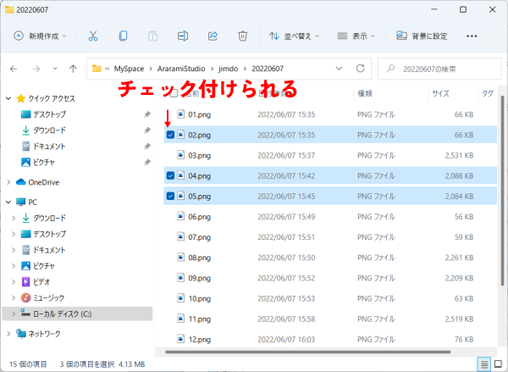Click the Copy icon in toolbar
The height and width of the screenshot is (372, 508).
click(123, 36)
